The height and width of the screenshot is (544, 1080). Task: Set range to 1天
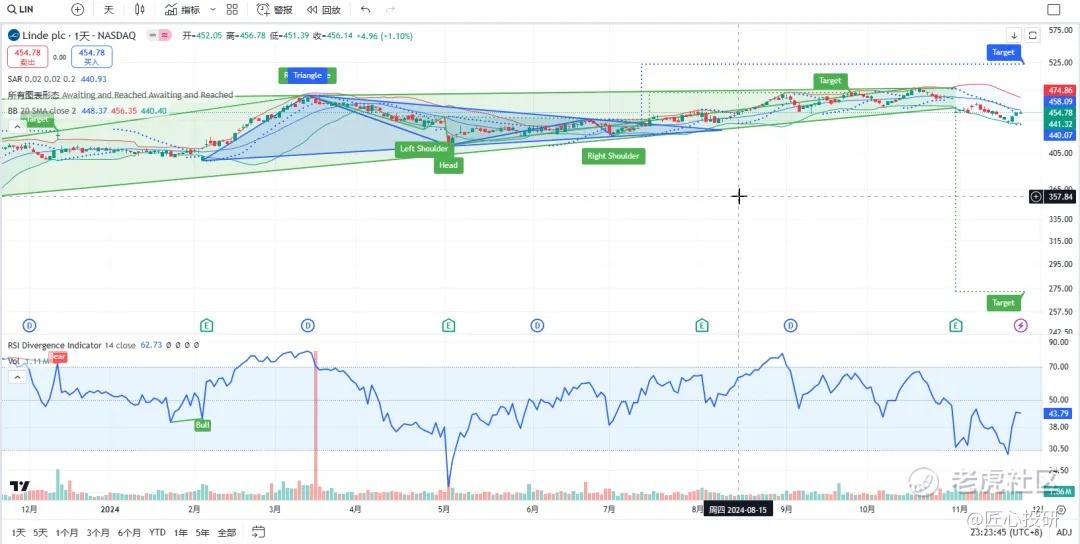pyautogui.click(x=18, y=532)
